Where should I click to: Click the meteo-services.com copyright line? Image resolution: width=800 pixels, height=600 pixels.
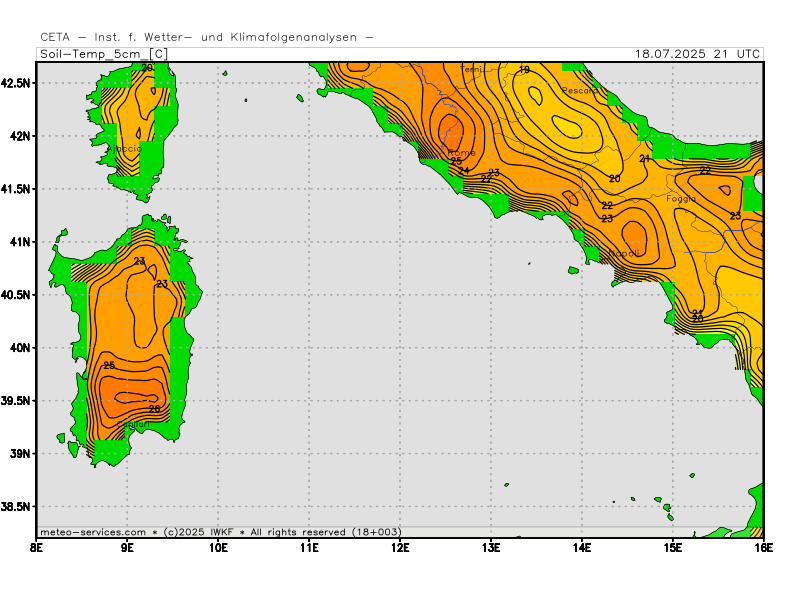(220, 532)
